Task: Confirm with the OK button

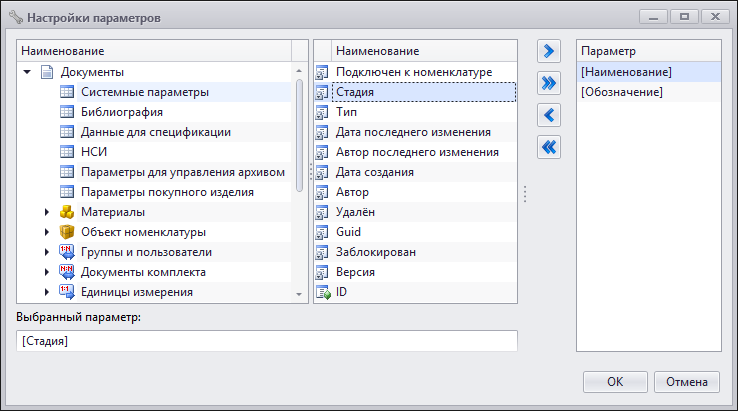Action: (x=615, y=381)
